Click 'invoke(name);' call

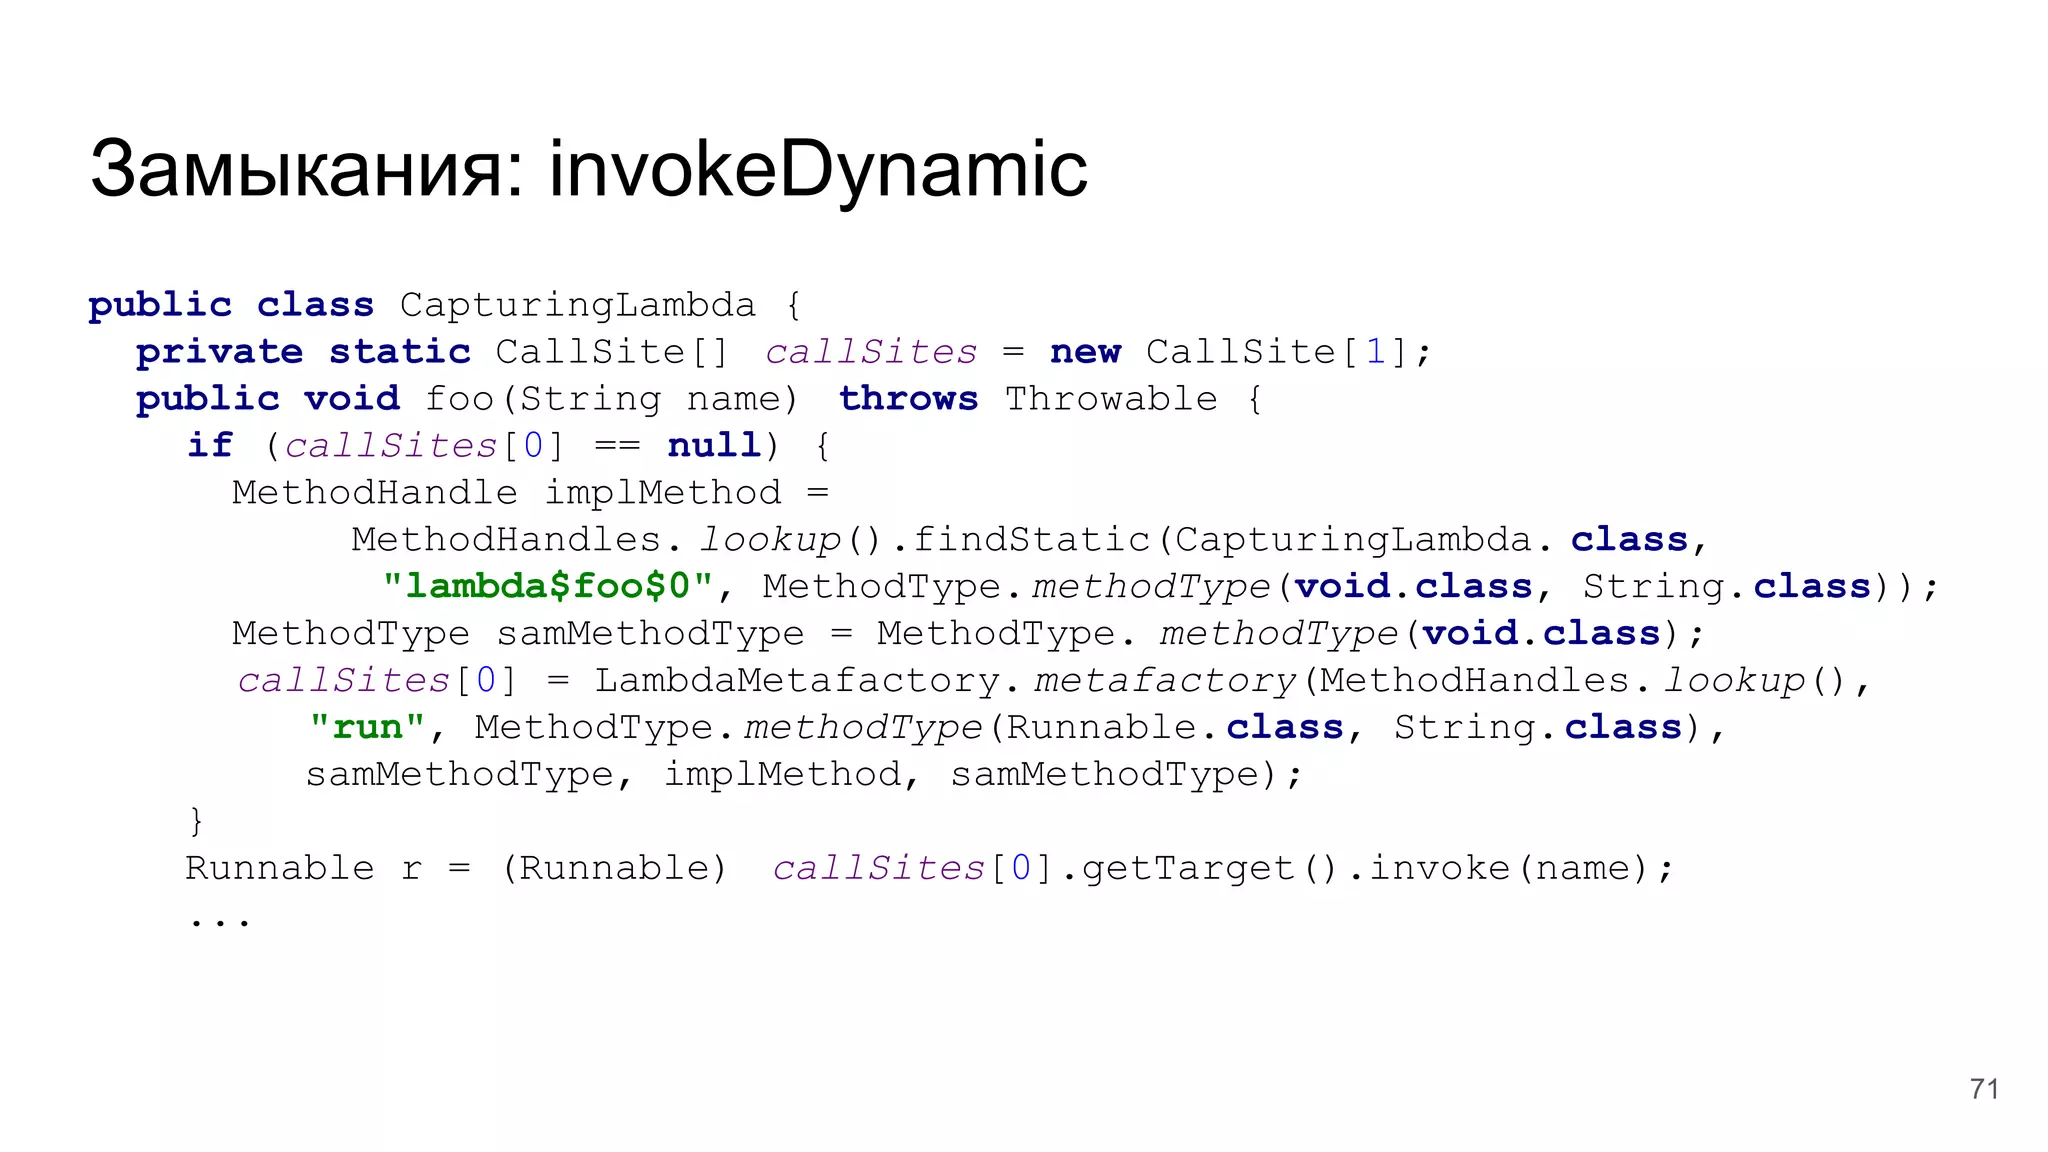click(1521, 868)
